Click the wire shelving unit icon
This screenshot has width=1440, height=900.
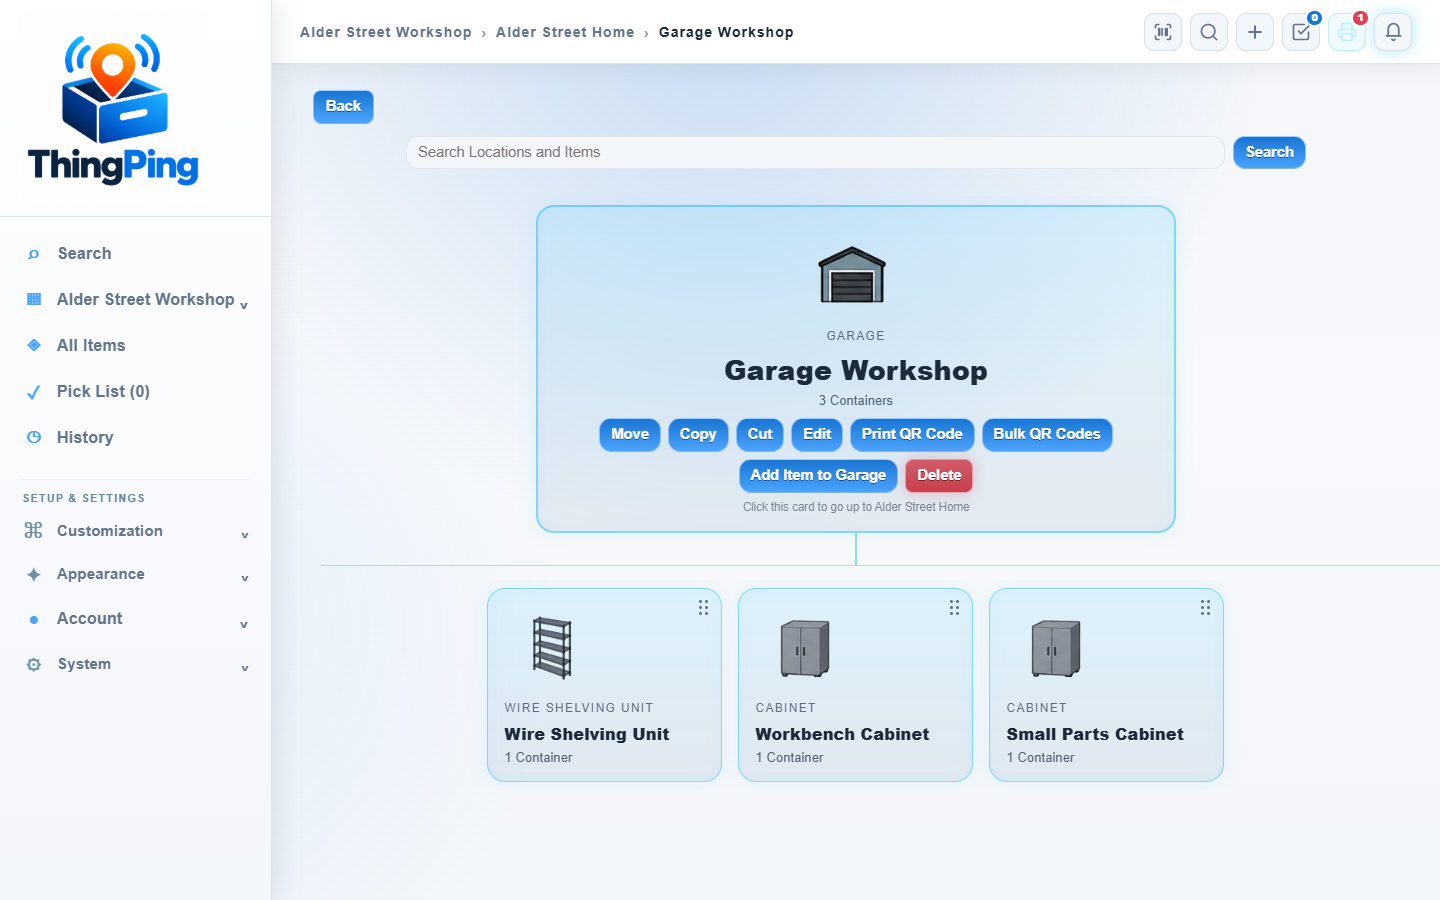pyautogui.click(x=552, y=648)
